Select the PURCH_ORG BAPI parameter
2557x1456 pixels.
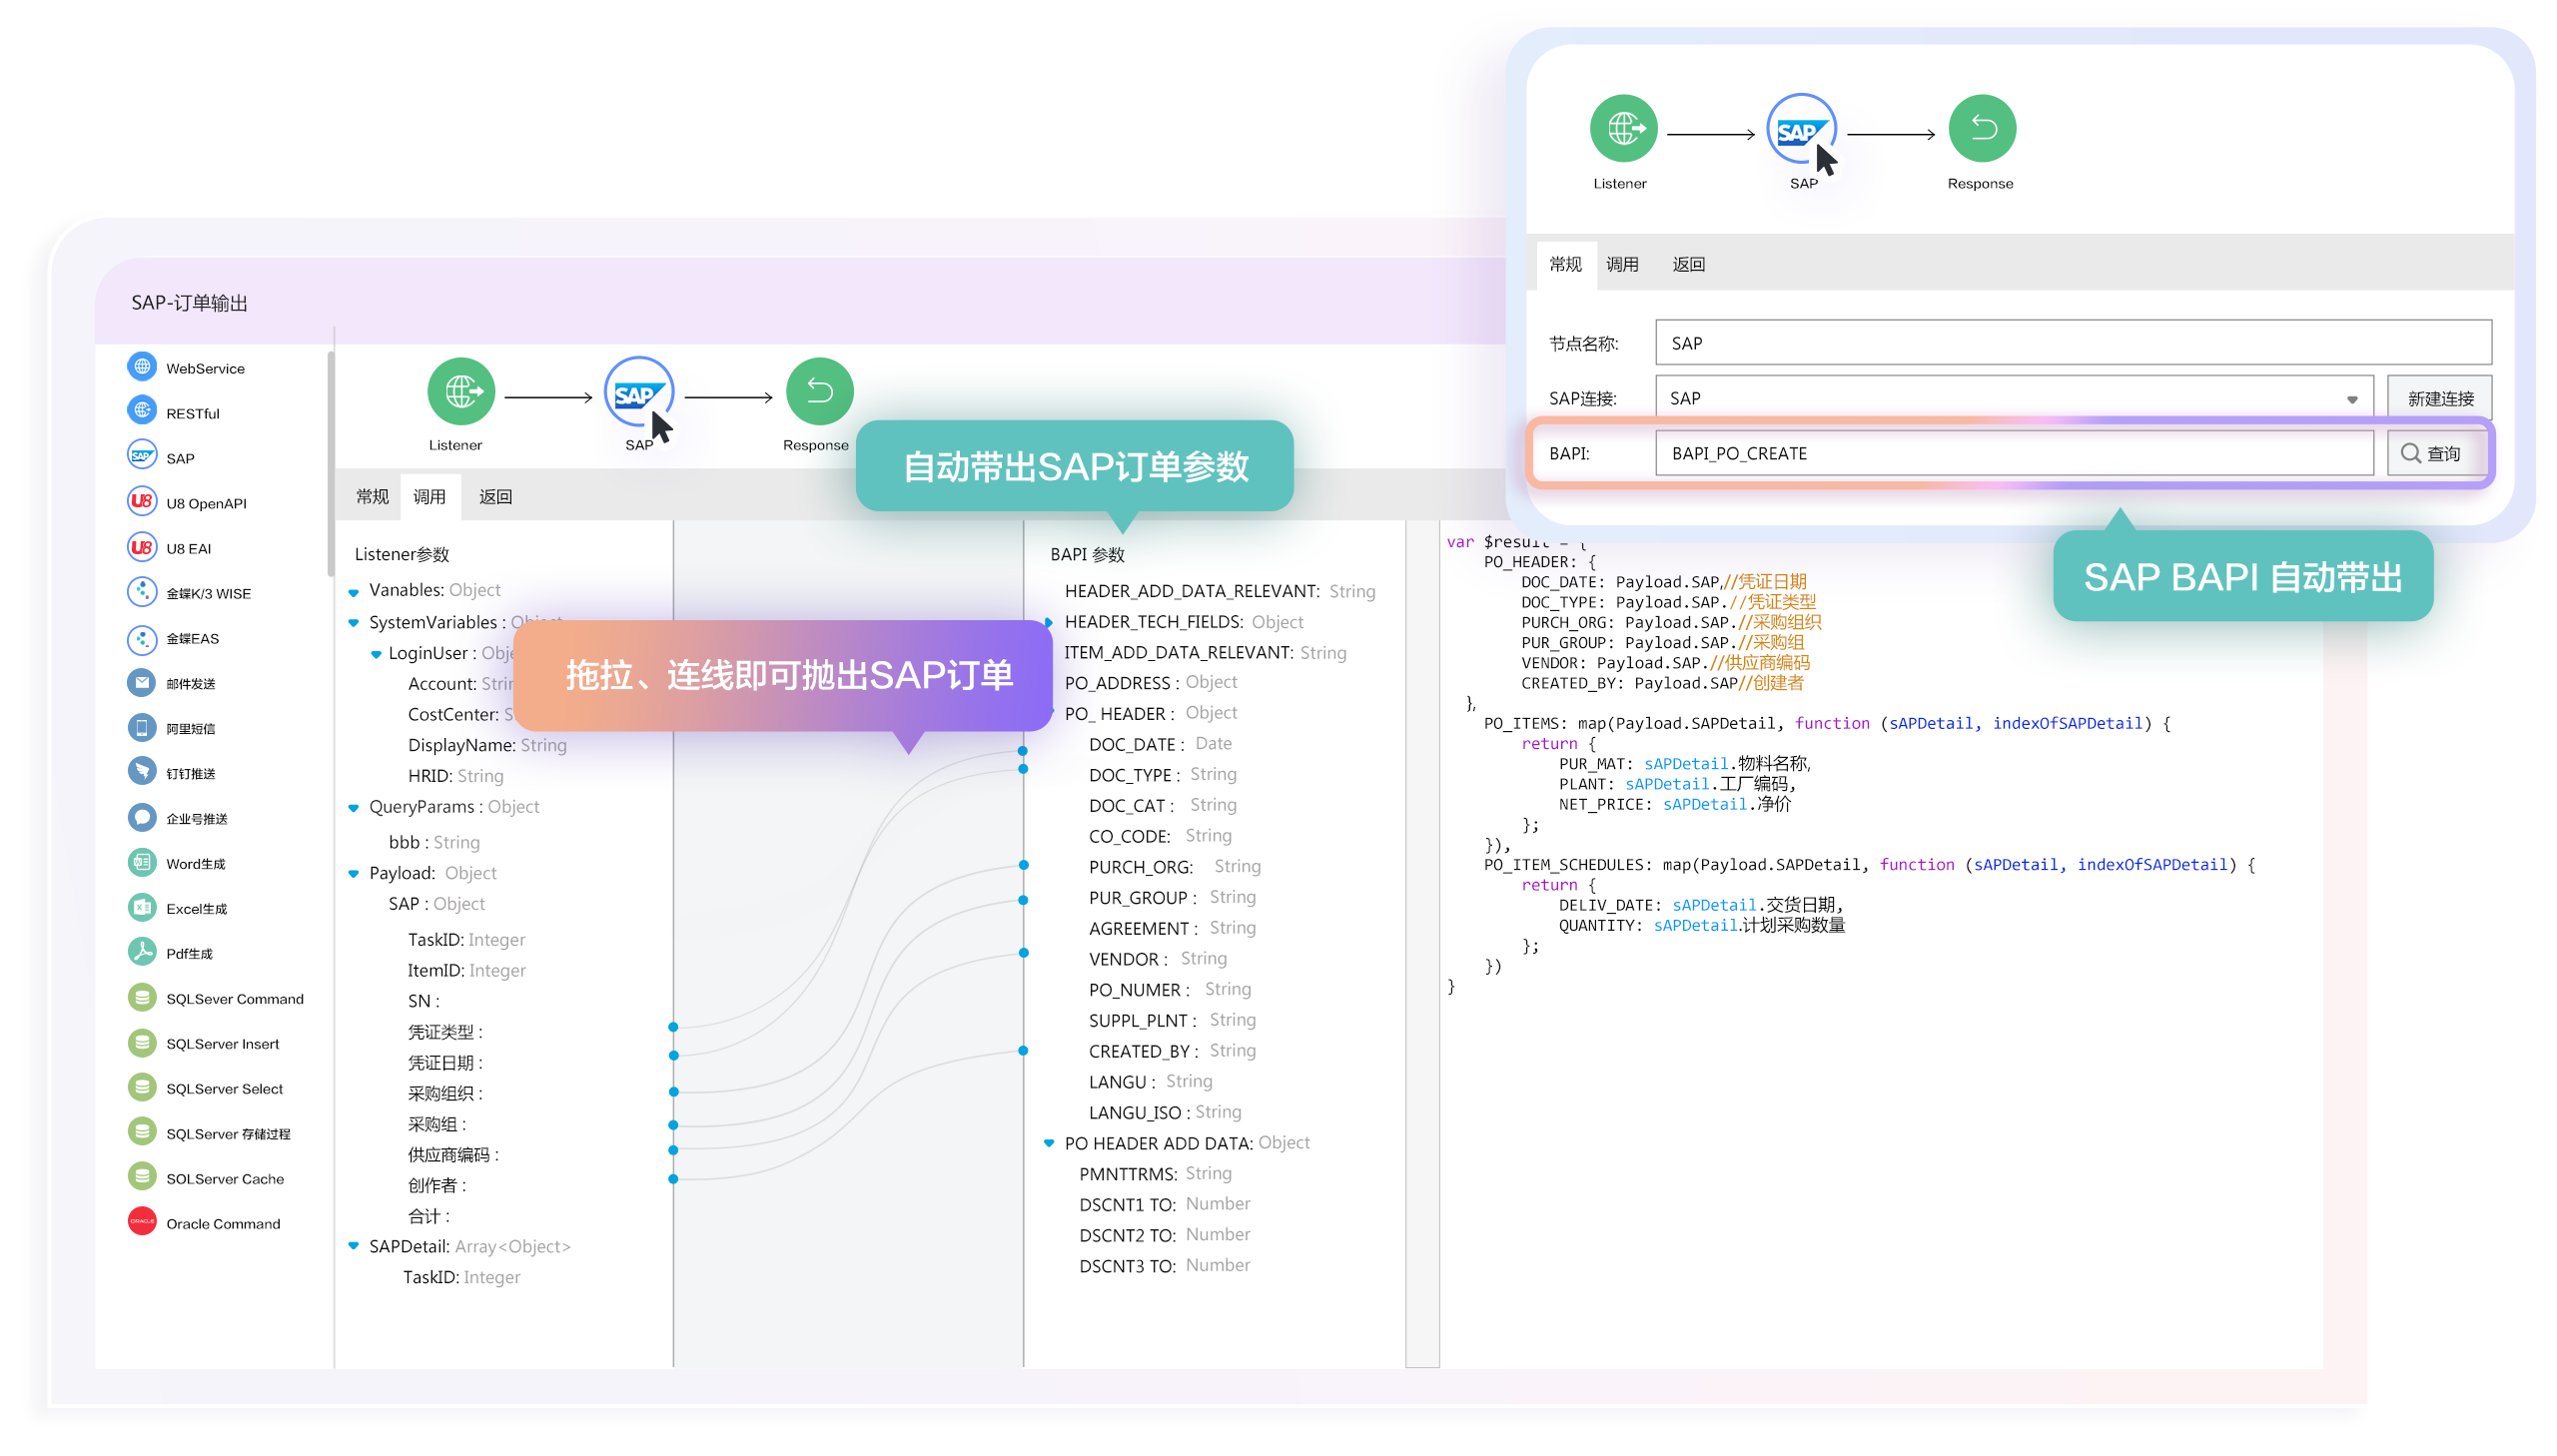pos(1174,866)
